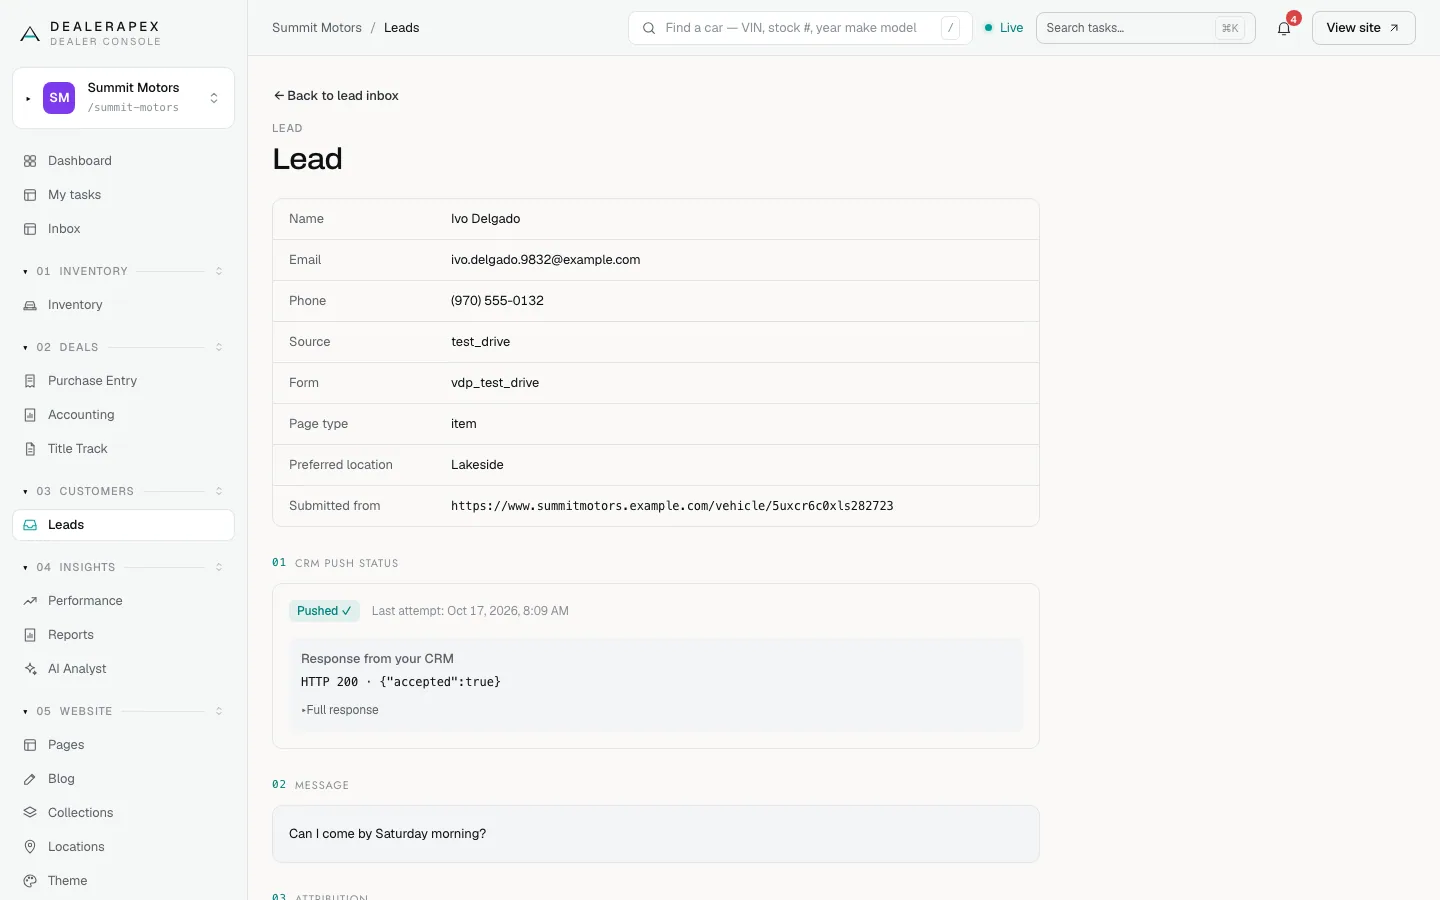Open the Dashboard grid icon

30,161
